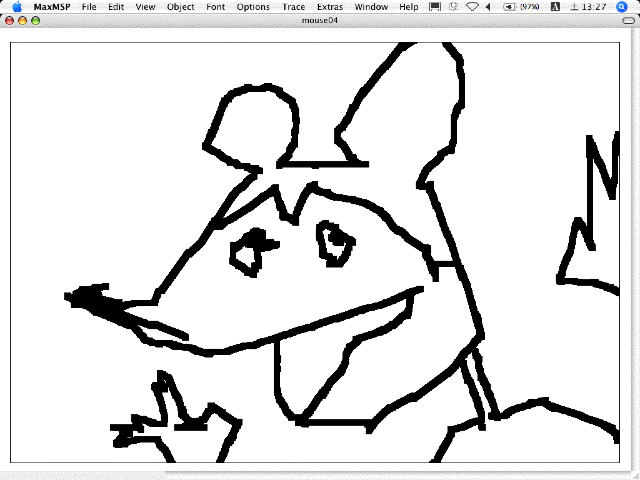The height and width of the screenshot is (480, 640).
Task: Open the Edit menu
Action: point(116,7)
